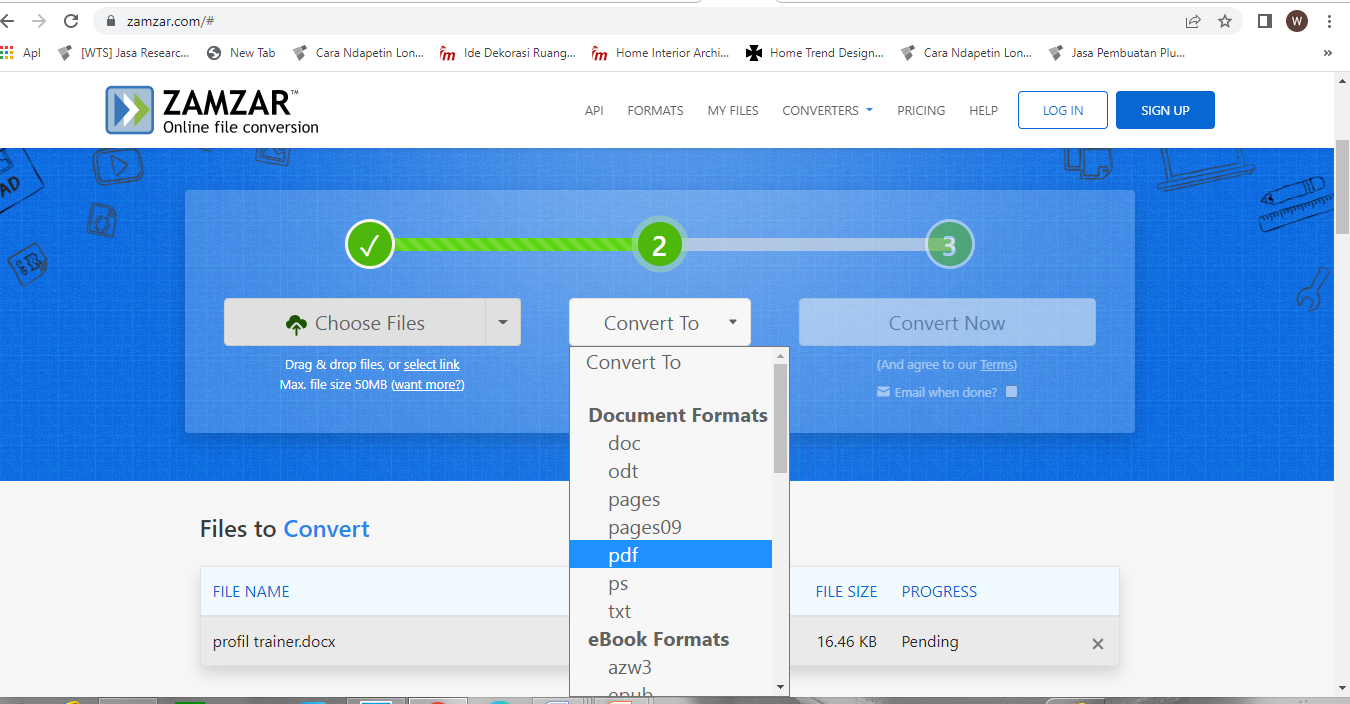This screenshot has height=704, width=1350.
Task: Click the dropdown list scrollbar thumb
Action: pos(781,418)
